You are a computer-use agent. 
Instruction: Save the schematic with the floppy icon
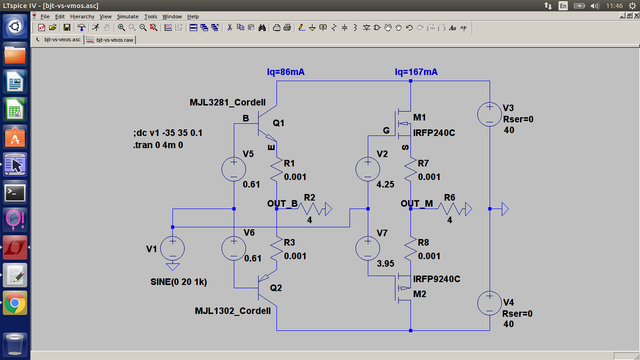tap(67, 28)
